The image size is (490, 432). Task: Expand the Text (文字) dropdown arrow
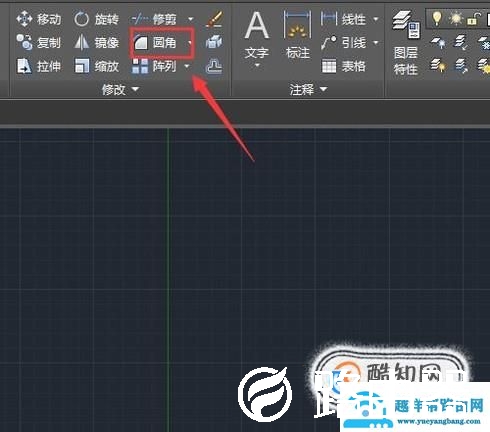257,65
